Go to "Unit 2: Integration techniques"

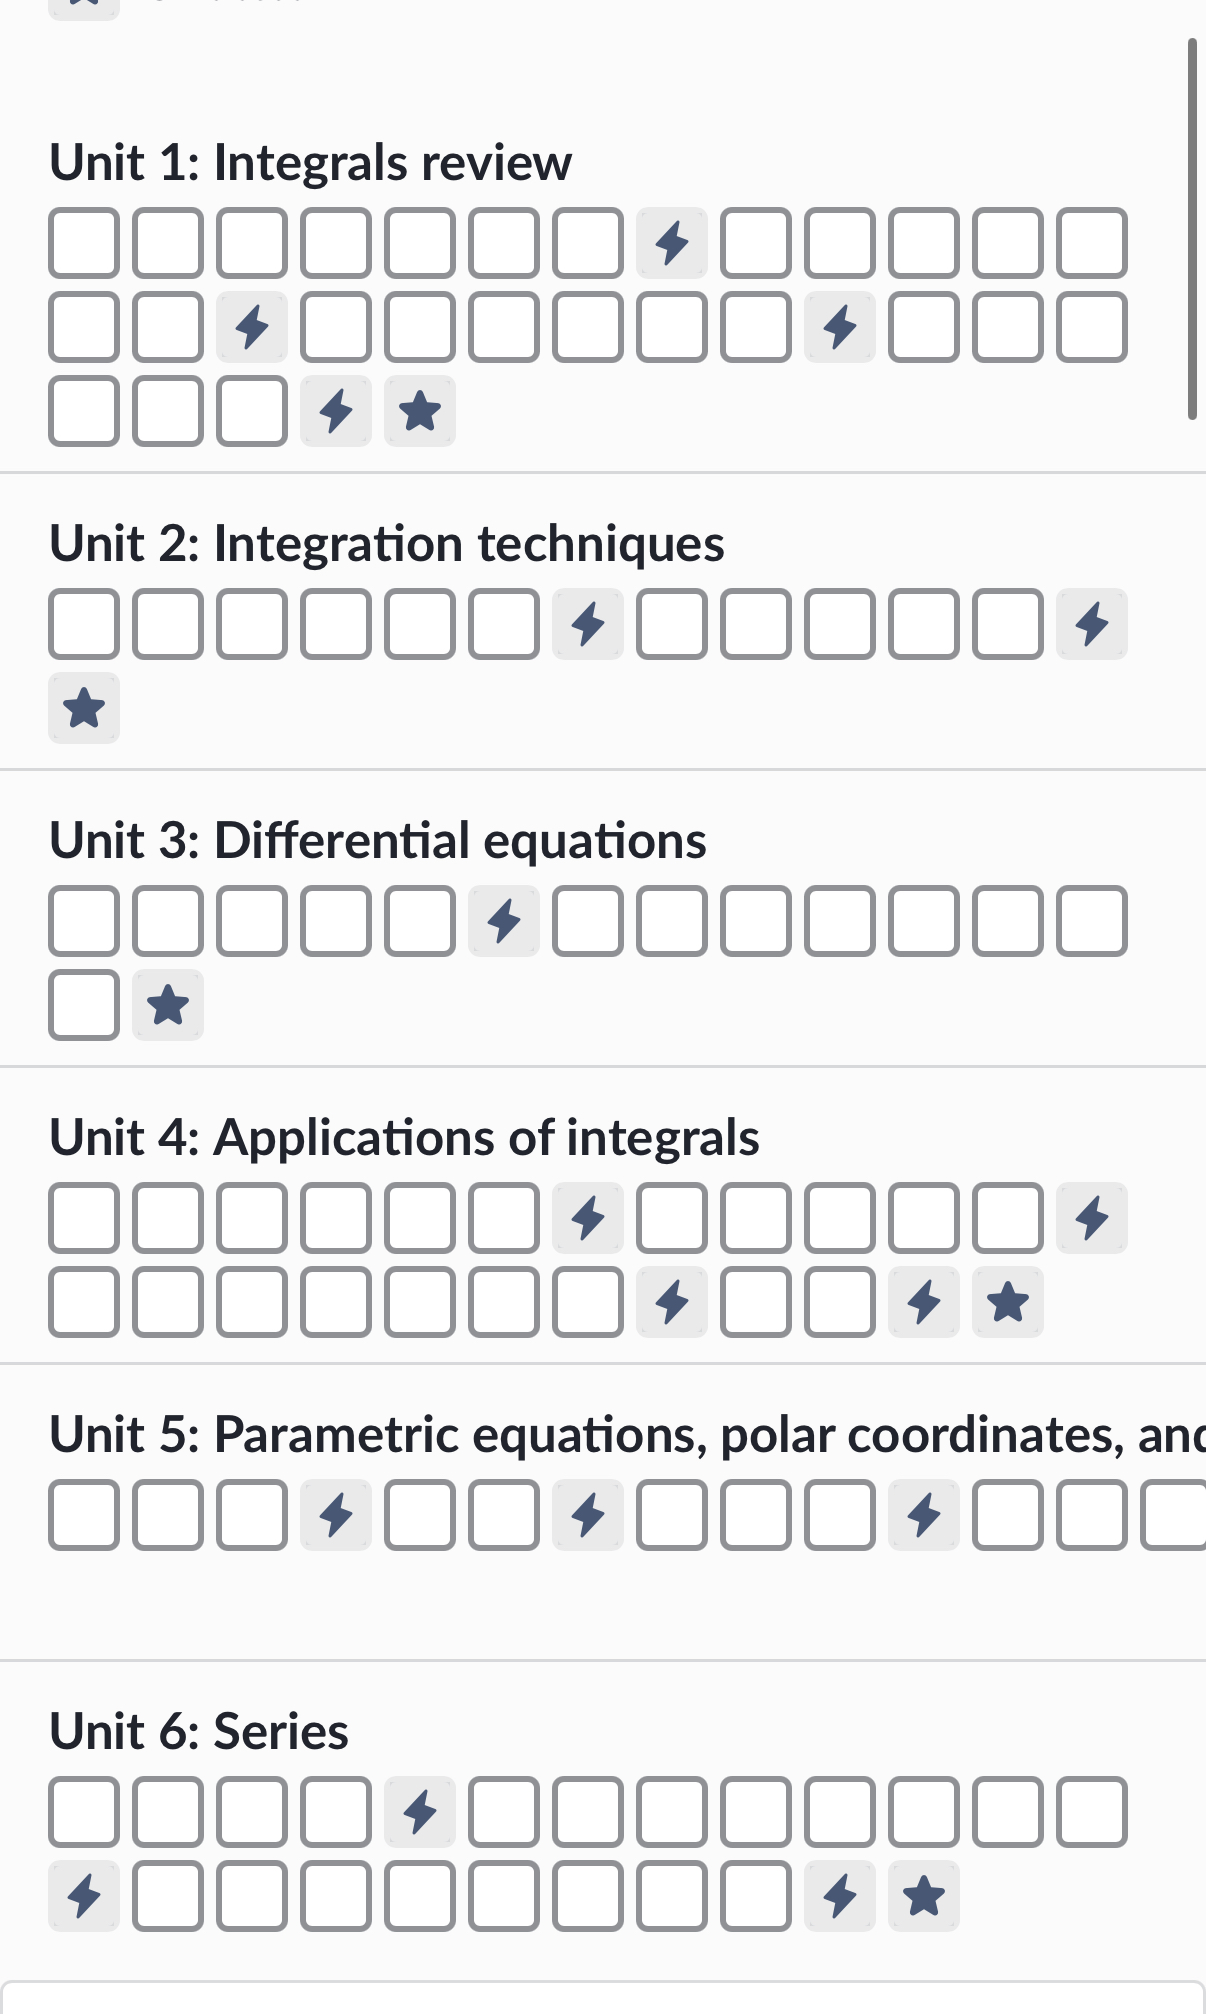point(387,544)
